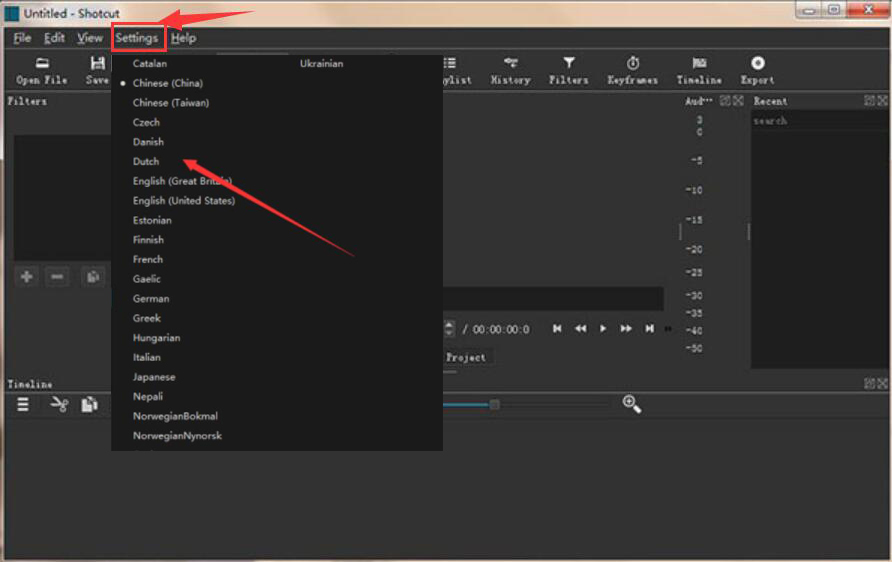Open the File menu

point(22,38)
